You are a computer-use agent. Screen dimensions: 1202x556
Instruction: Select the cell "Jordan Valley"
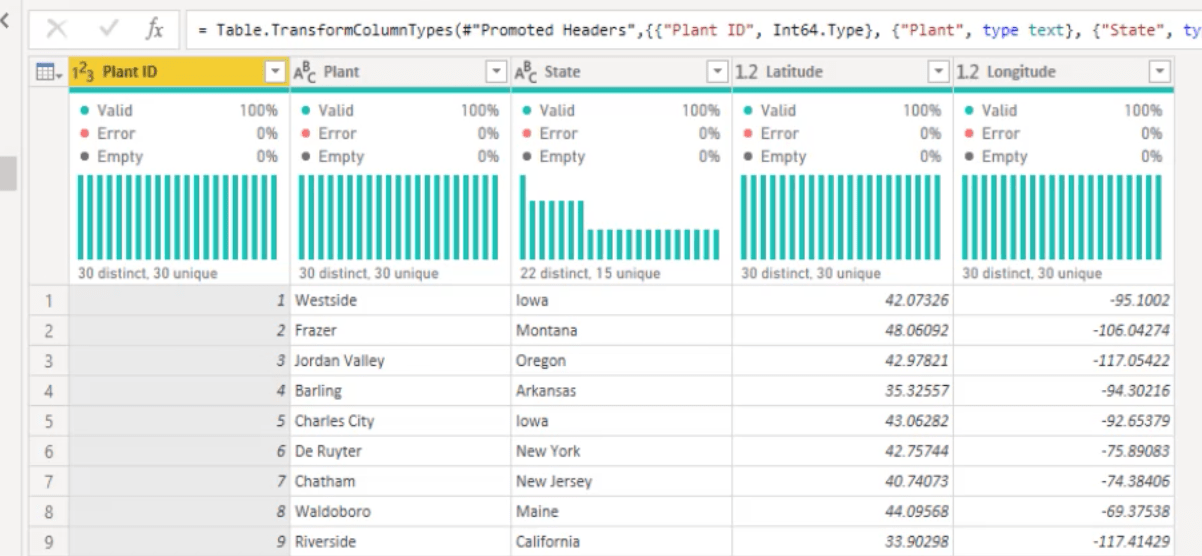400,360
